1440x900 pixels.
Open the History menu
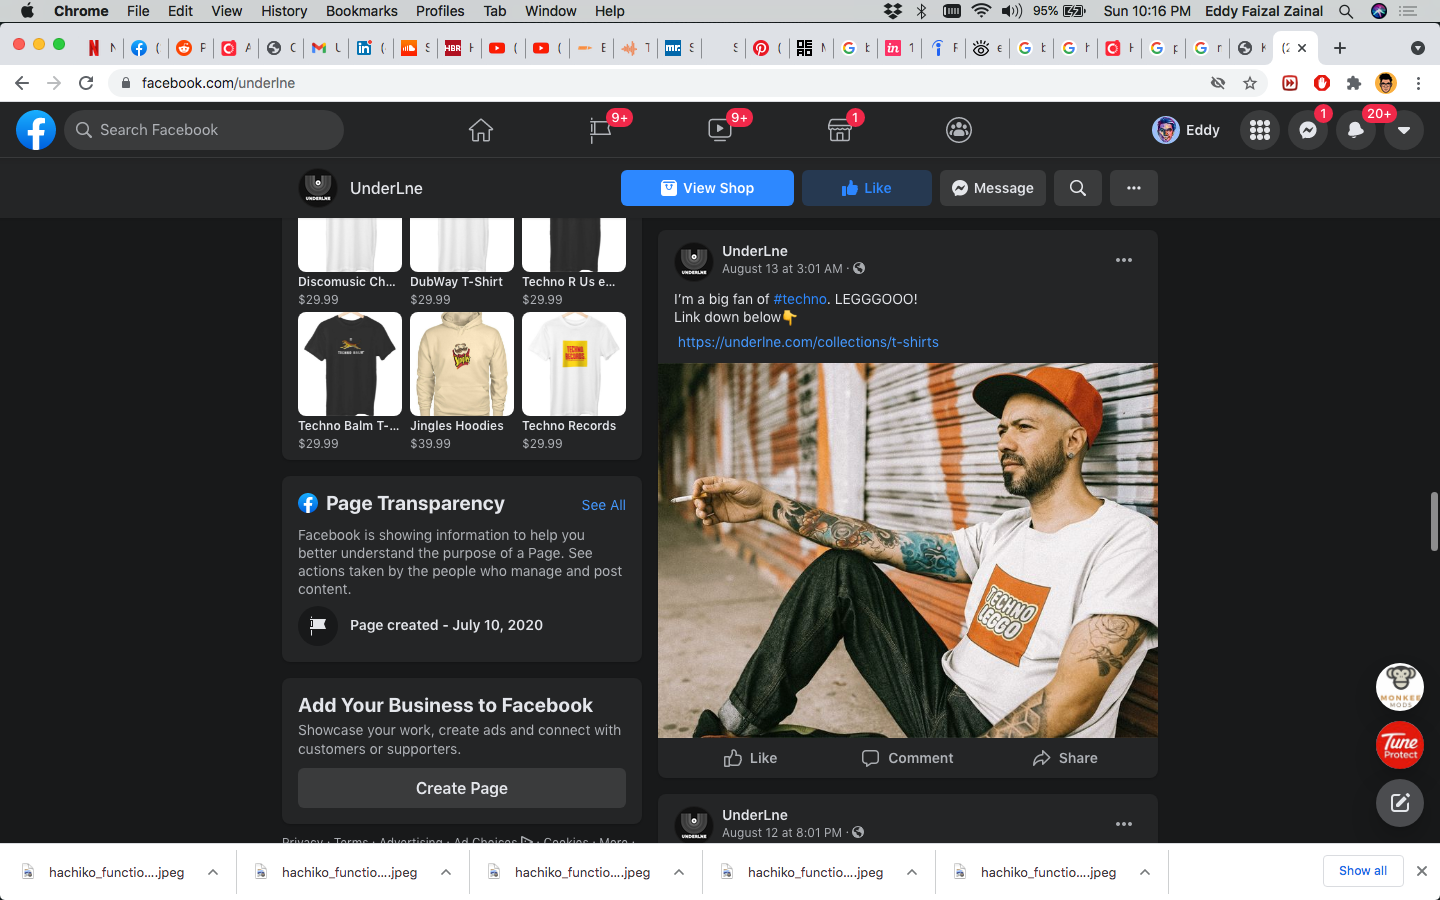point(284,11)
